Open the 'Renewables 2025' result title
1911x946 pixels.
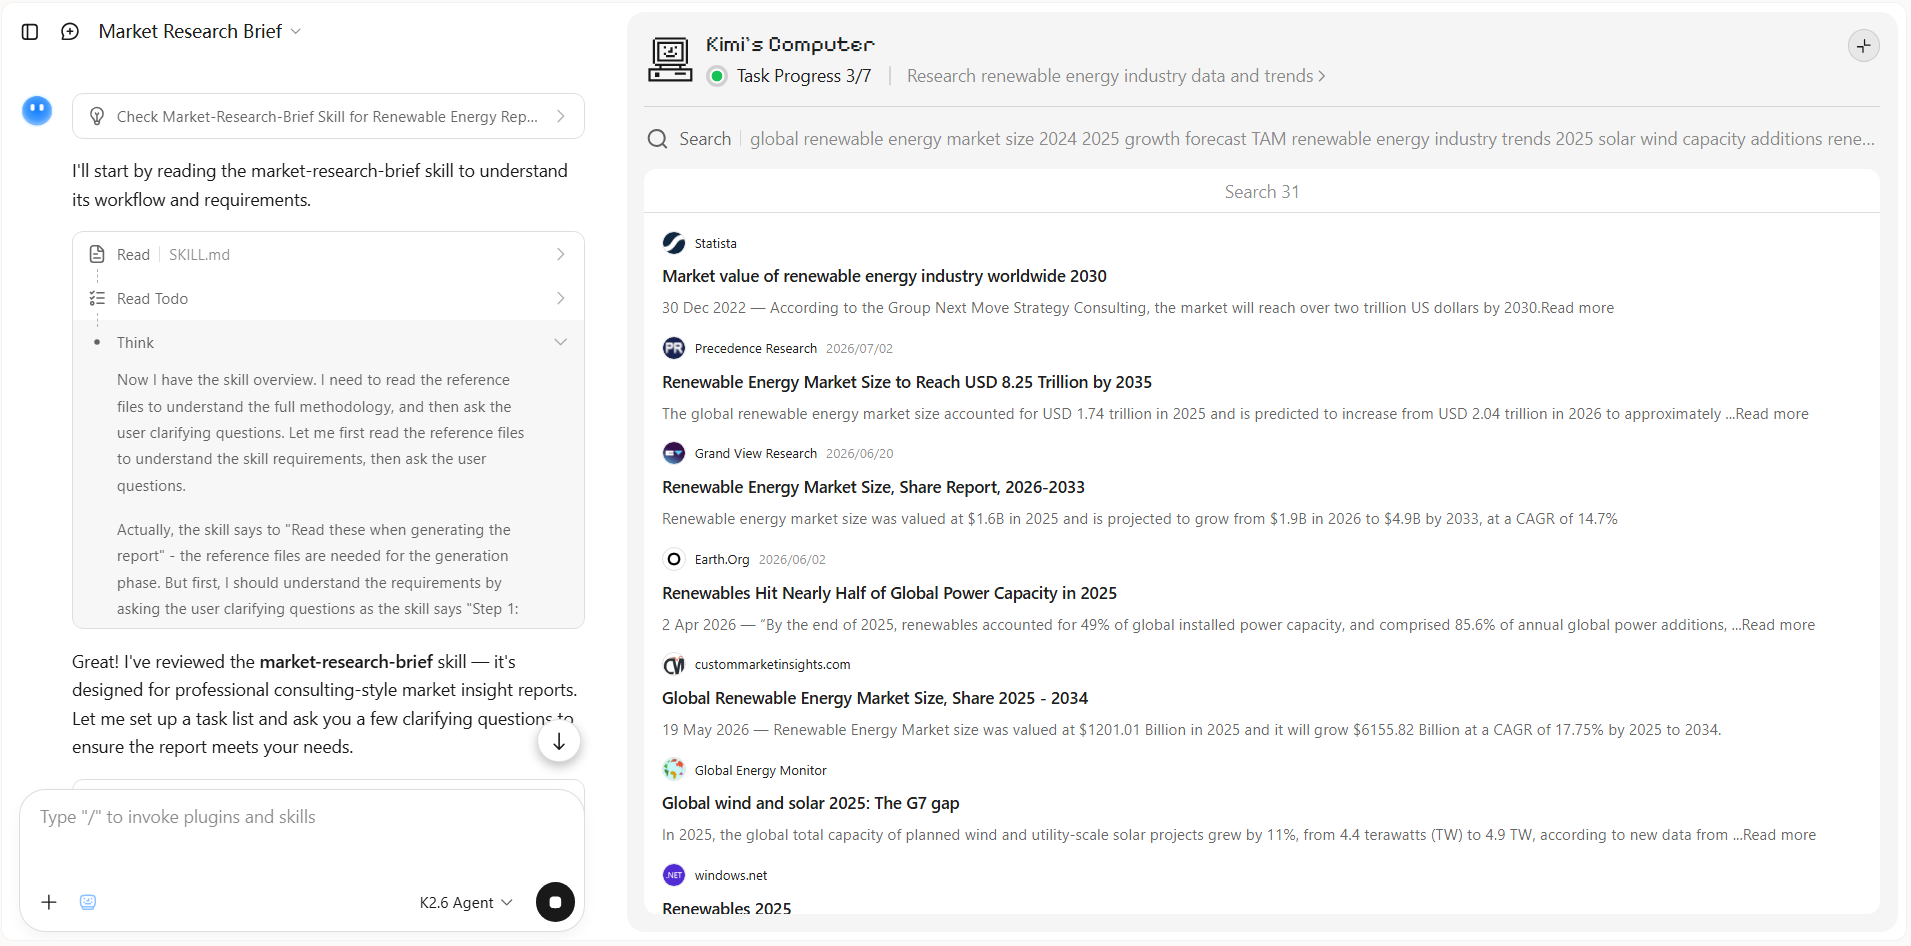726,906
